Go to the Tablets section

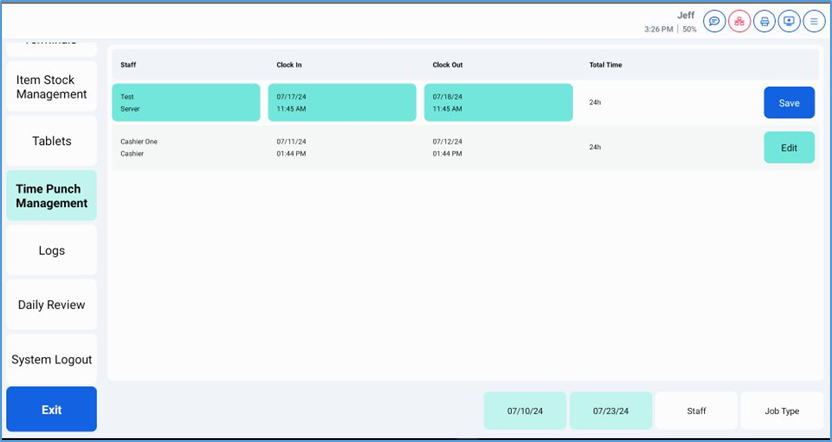[x=52, y=141]
